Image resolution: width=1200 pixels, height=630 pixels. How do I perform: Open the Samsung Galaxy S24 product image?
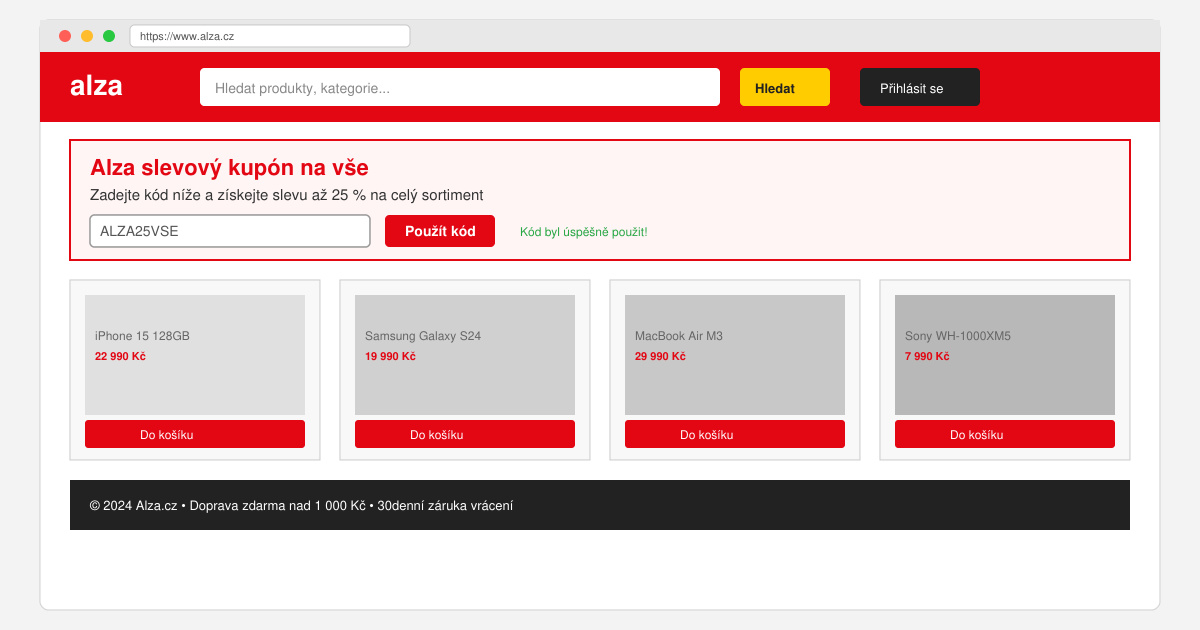[465, 355]
